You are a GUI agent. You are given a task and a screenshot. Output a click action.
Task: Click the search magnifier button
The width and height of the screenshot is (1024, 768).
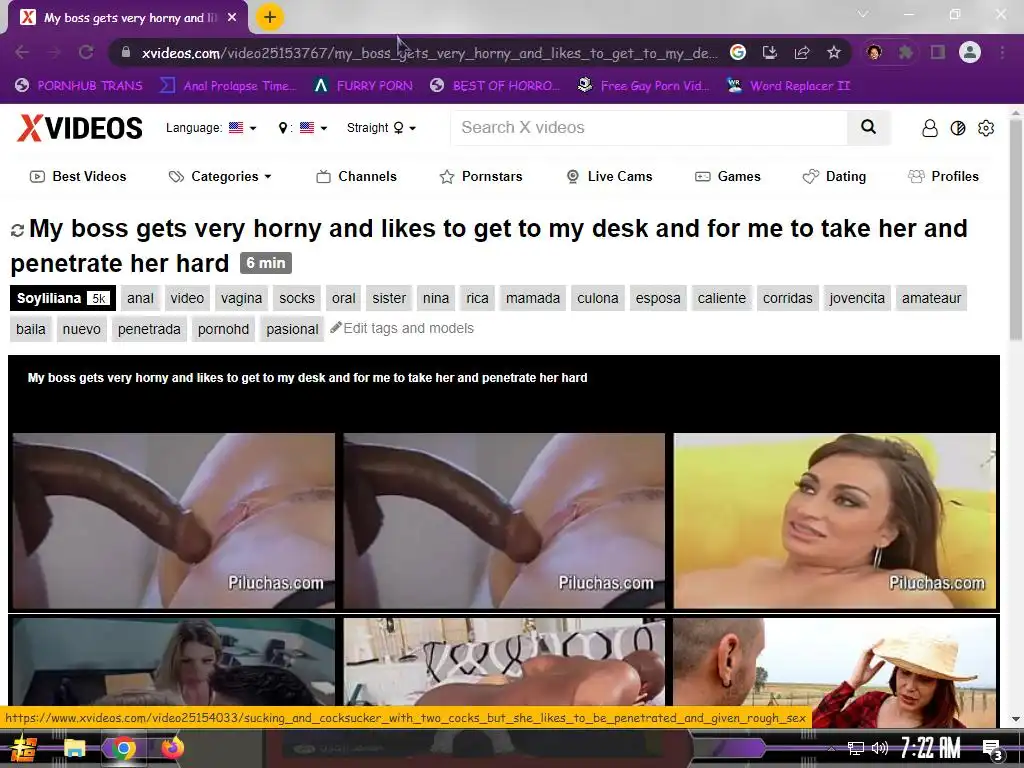(869, 127)
